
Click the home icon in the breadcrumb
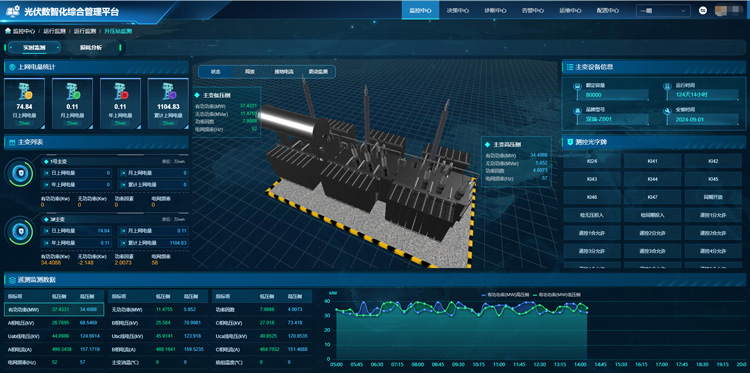tap(8, 31)
